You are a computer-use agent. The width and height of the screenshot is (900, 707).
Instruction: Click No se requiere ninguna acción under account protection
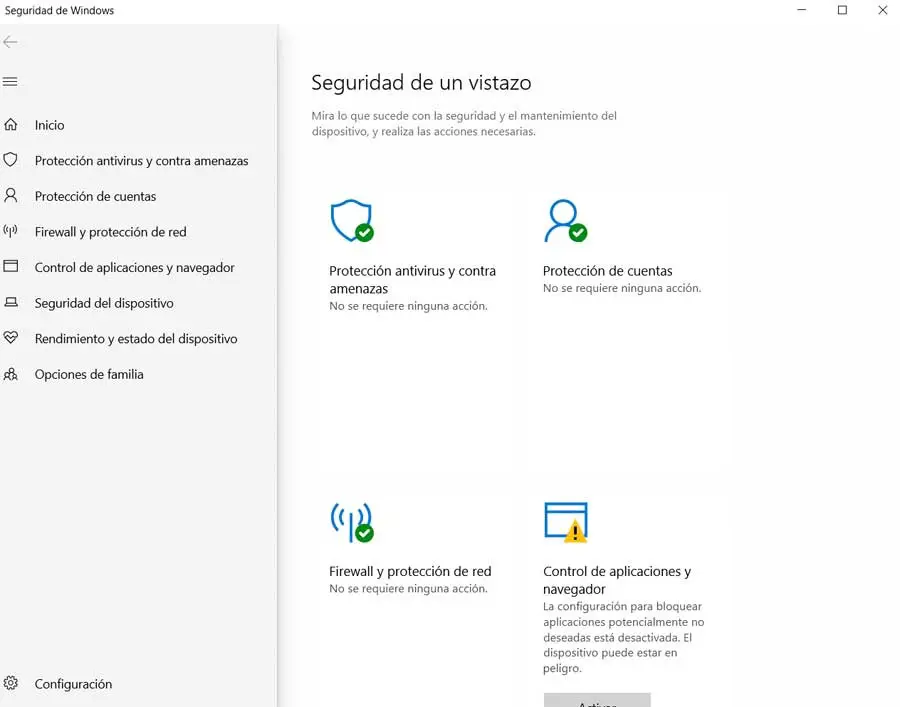point(622,288)
